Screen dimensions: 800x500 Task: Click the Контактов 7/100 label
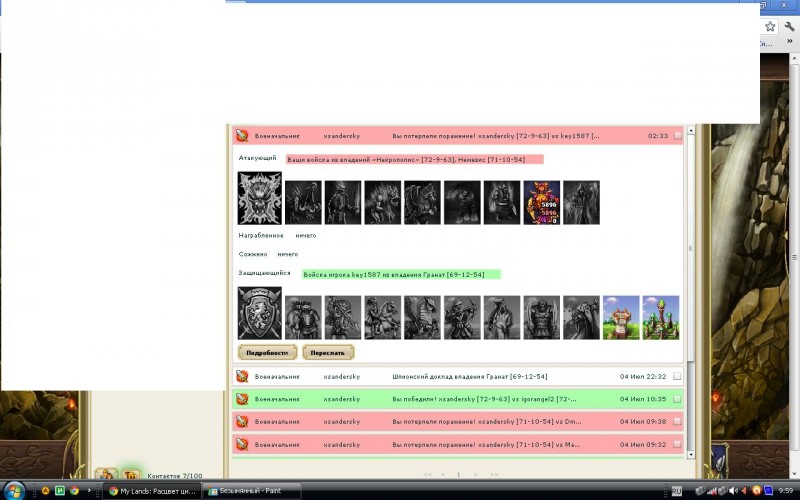point(174,476)
